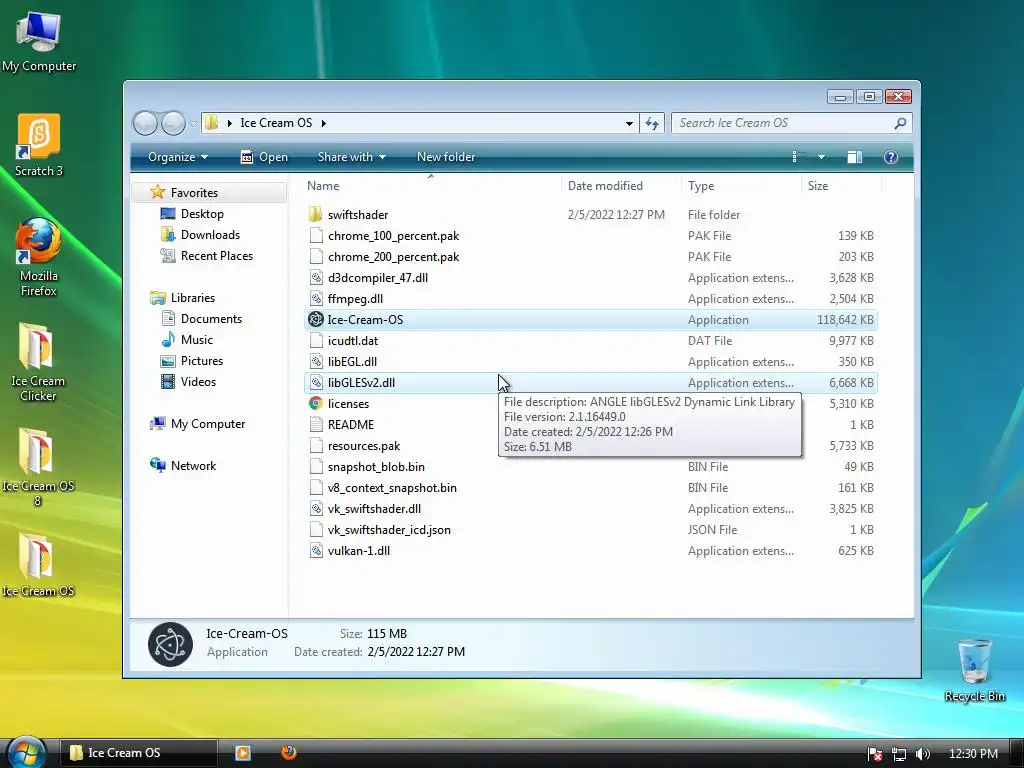Screen dimensions: 1024x768
Task: Click the network tray icon
Action: point(899,754)
